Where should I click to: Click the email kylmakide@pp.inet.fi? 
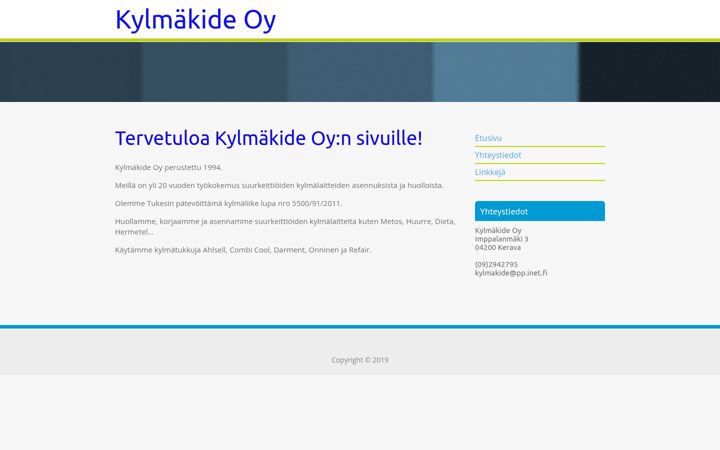click(511, 273)
